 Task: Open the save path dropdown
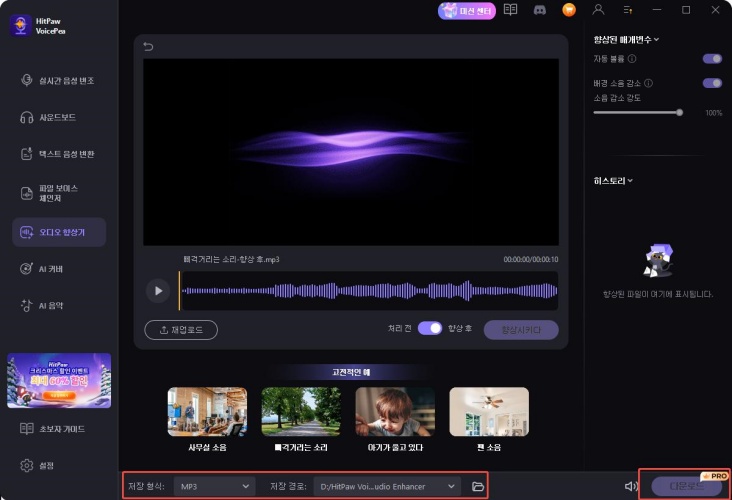point(387,486)
